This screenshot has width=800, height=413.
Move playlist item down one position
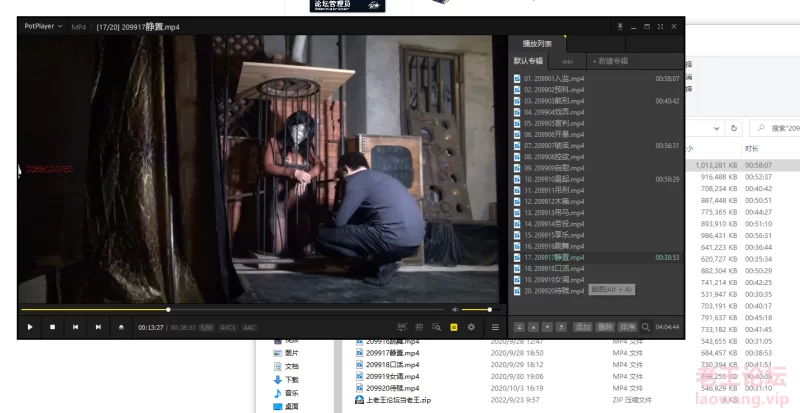[x=547, y=327]
